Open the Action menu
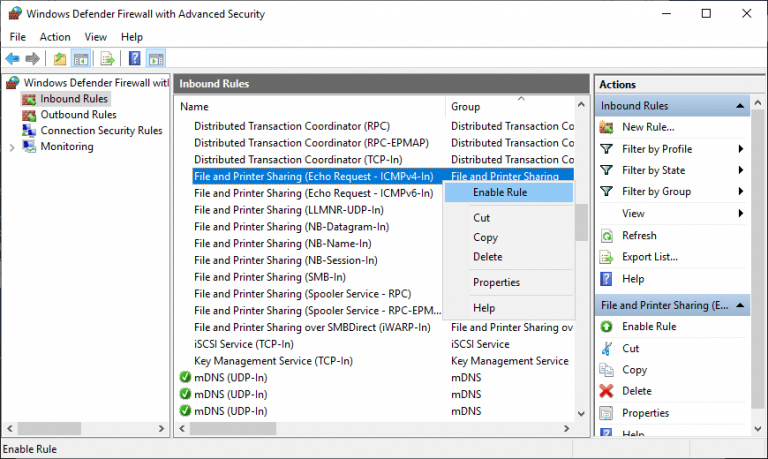This screenshot has width=768, height=459. (x=55, y=37)
